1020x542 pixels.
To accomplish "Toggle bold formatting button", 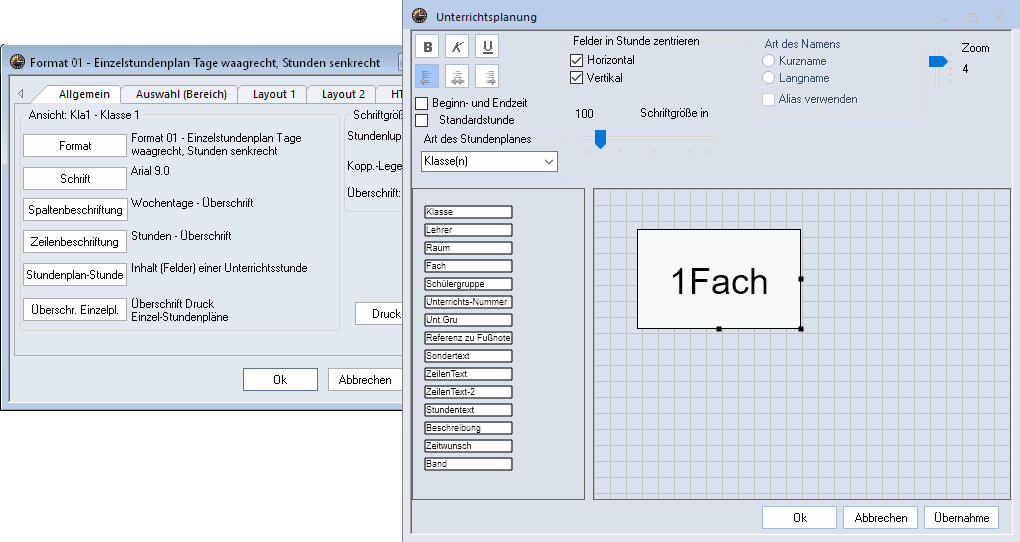I will [x=427, y=47].
